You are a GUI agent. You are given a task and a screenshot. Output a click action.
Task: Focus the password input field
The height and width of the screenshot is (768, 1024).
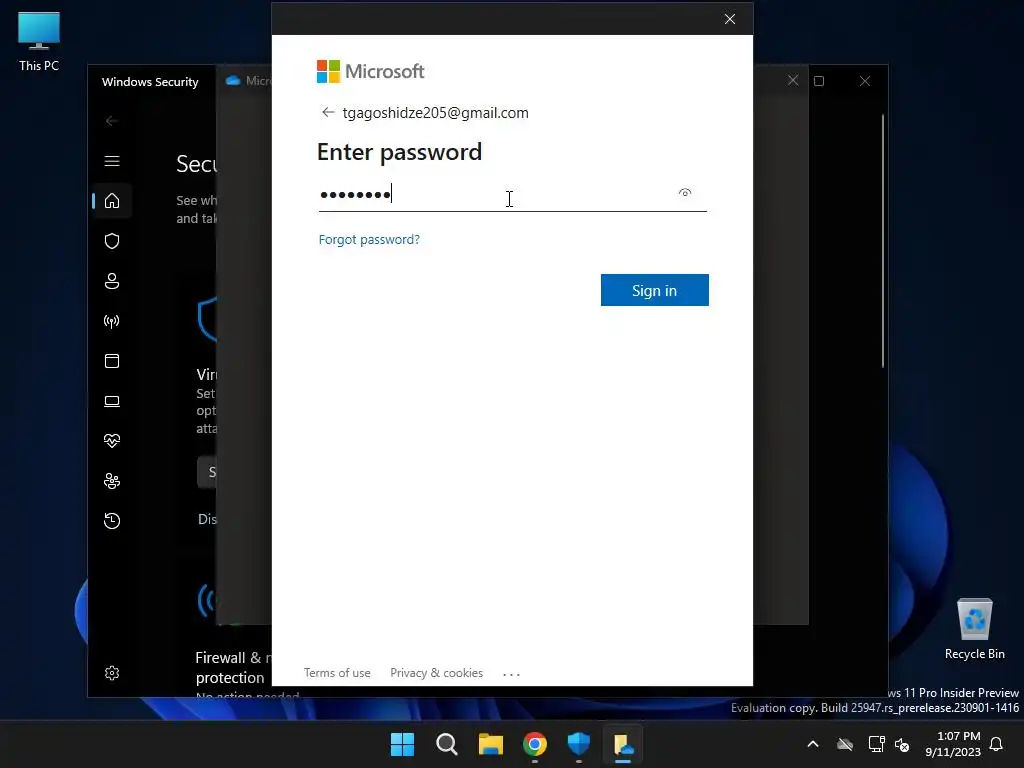point(513,195)
